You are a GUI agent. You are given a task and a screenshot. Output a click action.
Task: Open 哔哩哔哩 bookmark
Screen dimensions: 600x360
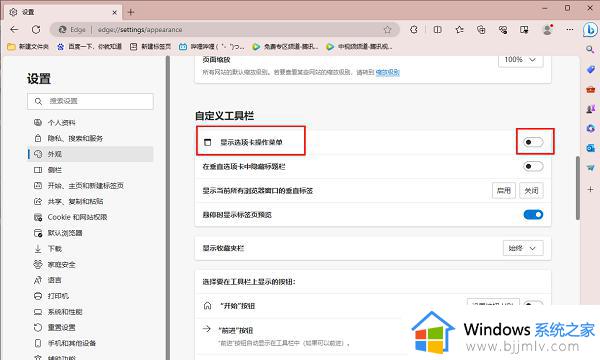(x=212, y=47)
